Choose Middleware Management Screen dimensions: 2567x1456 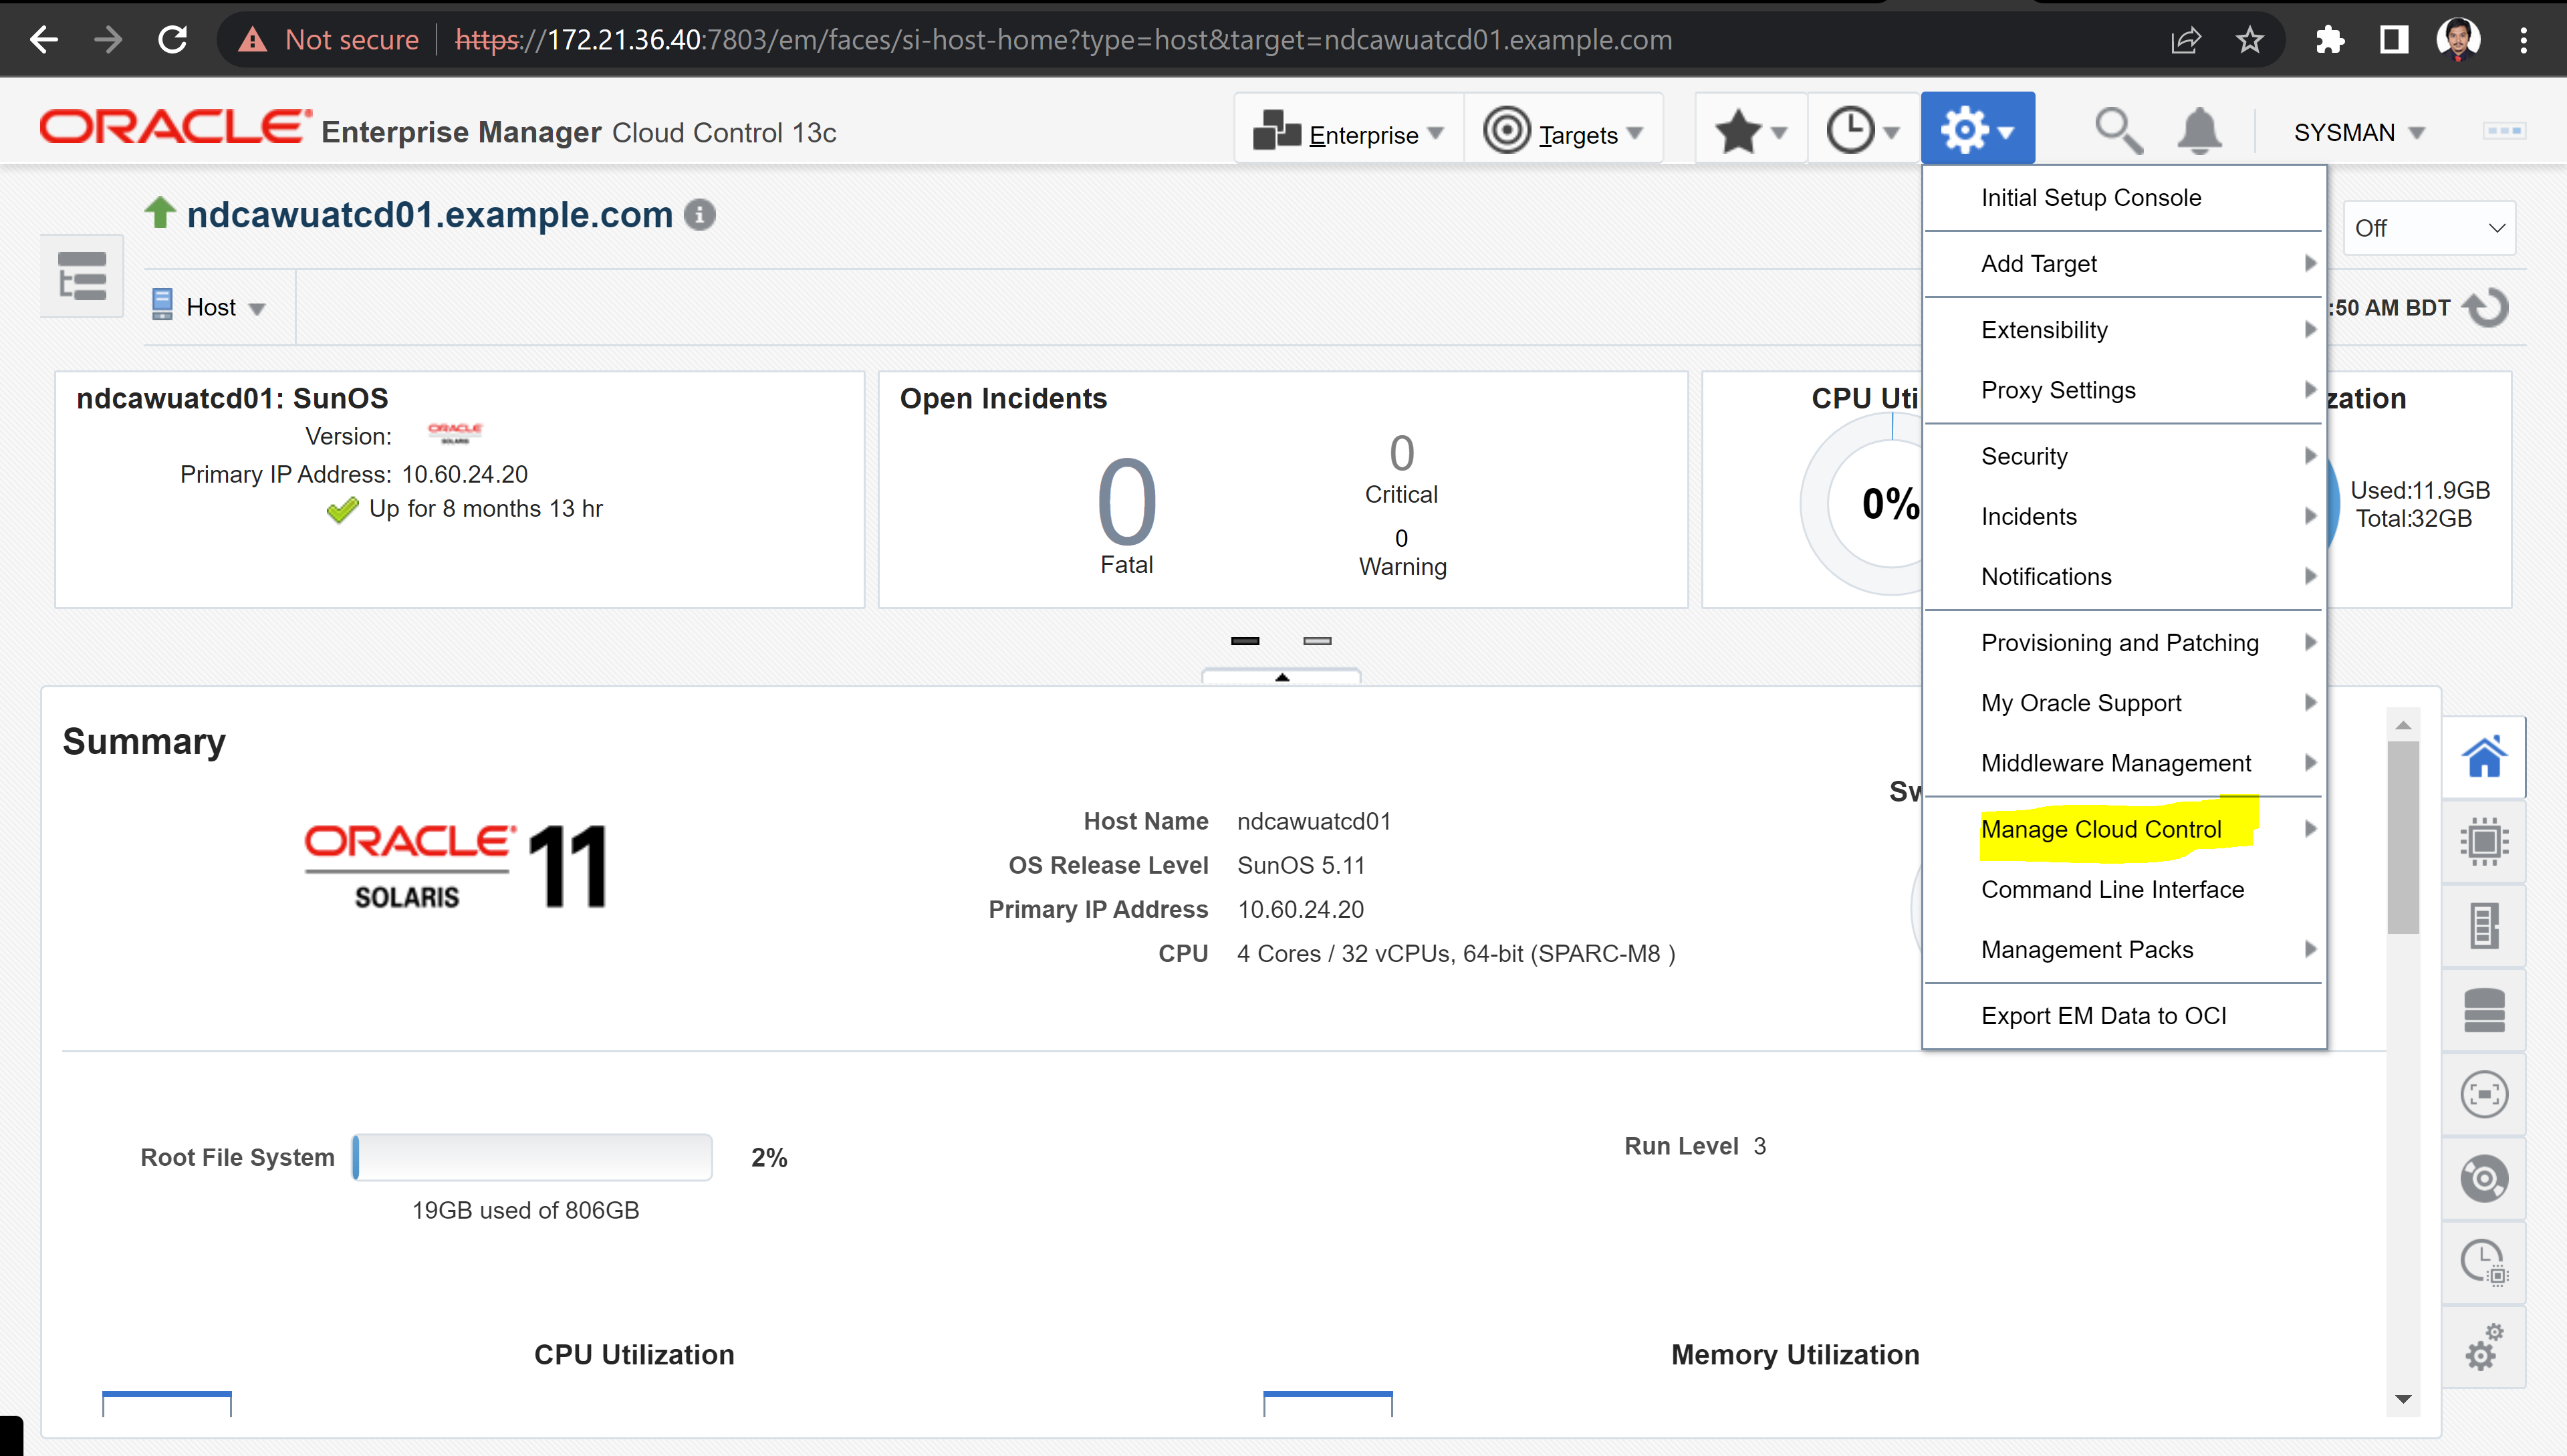click(2123, 763)
